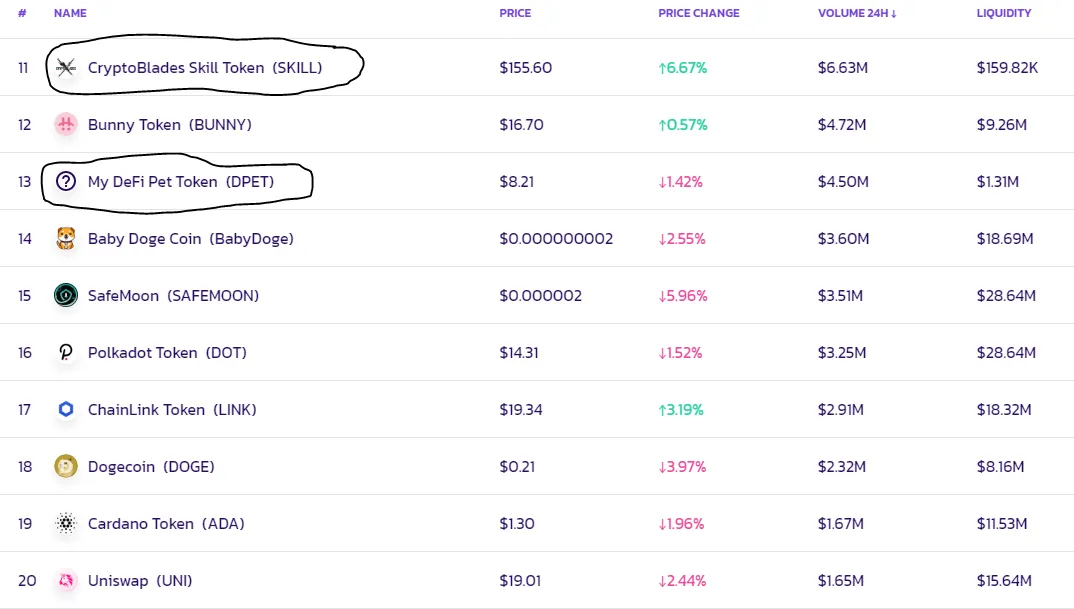Click the SafeMoon price $0.000002

[x=540, y=295]
